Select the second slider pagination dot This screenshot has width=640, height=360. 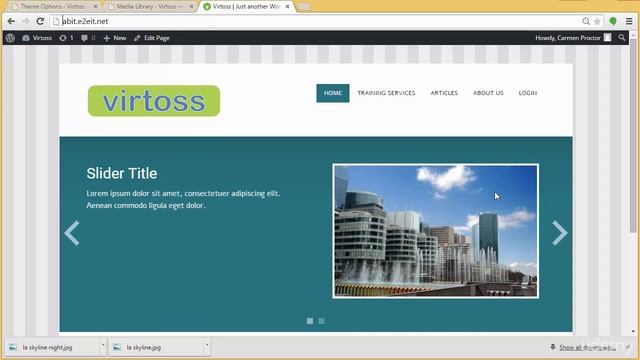point(322,321)
